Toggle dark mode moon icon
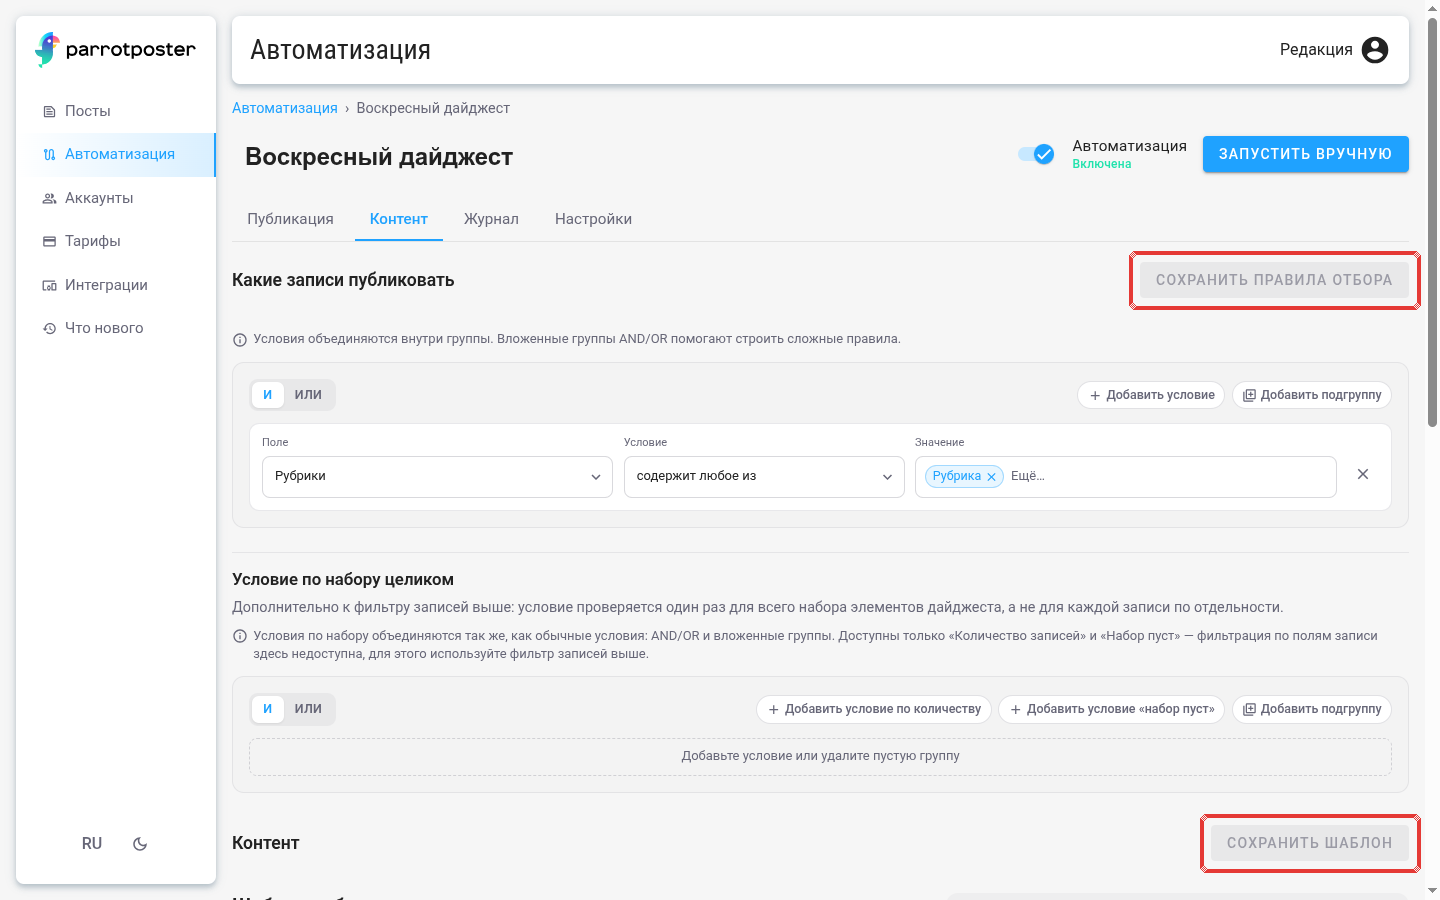The image size is (1440, 900). click(140, 844)
